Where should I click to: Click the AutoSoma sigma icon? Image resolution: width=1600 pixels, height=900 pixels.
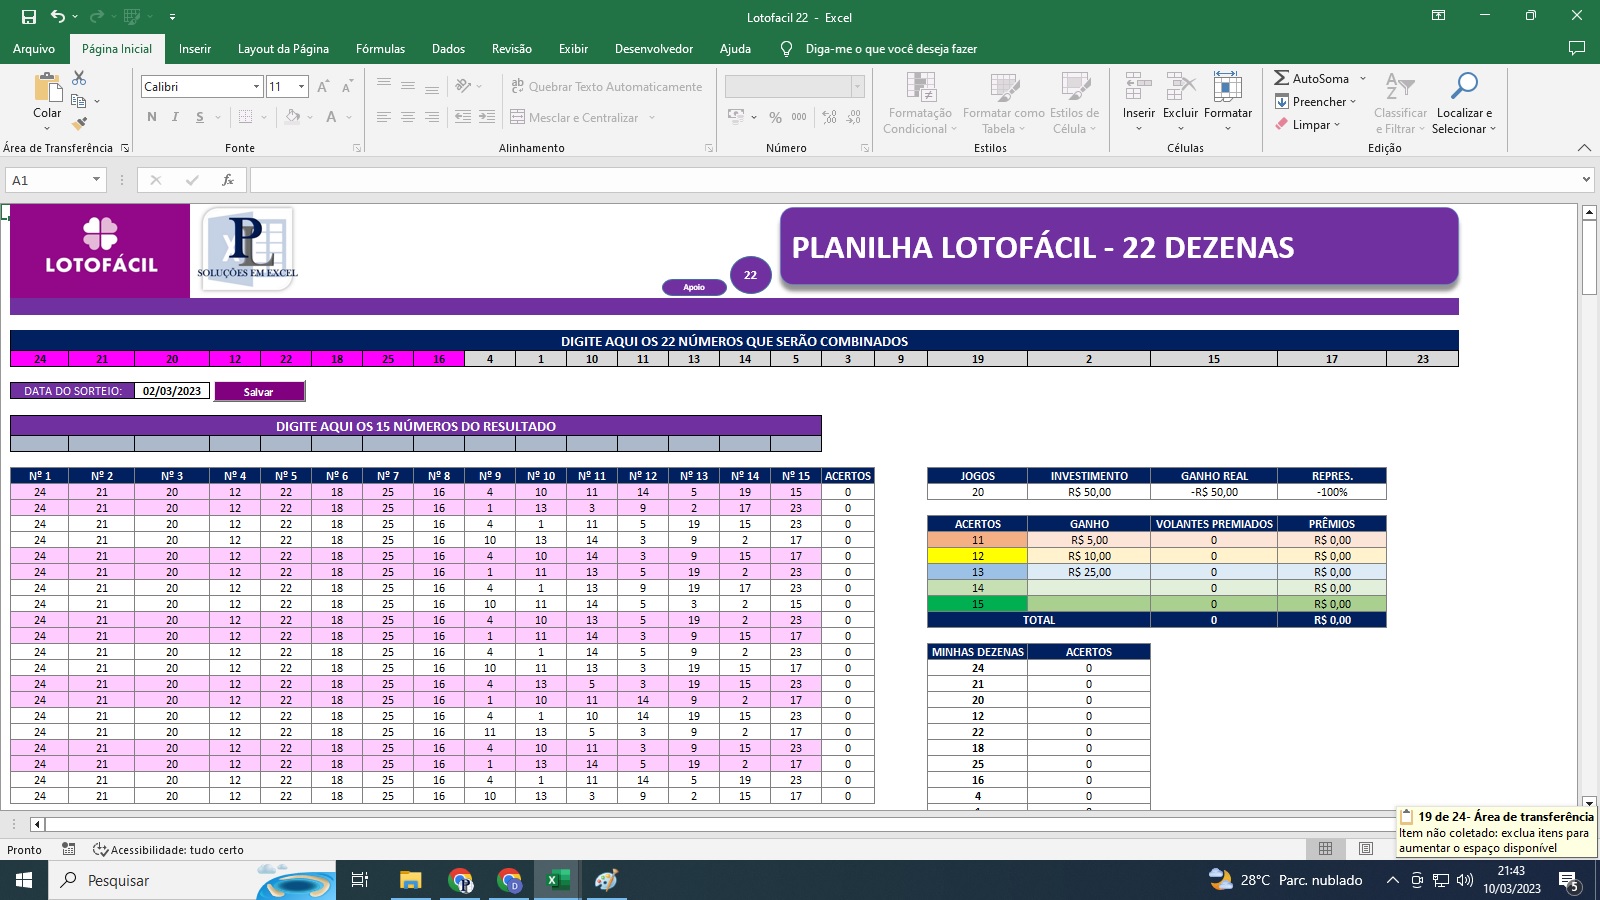(1281, 78)
